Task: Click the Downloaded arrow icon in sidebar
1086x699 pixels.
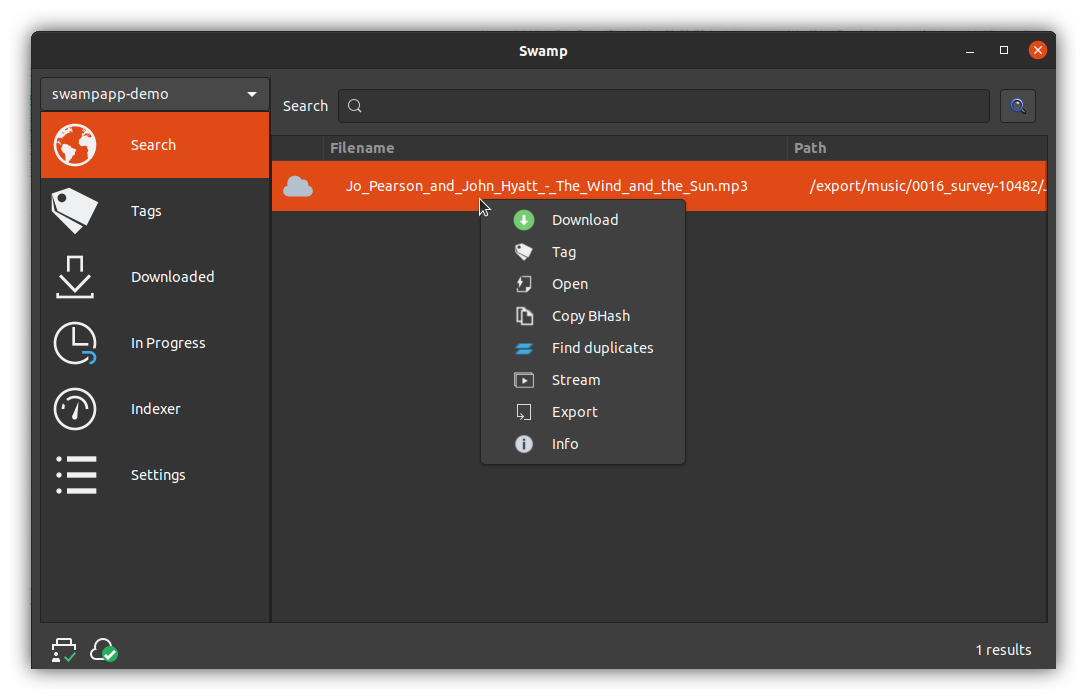Action: pyautogui.click(x=75, y=277)
